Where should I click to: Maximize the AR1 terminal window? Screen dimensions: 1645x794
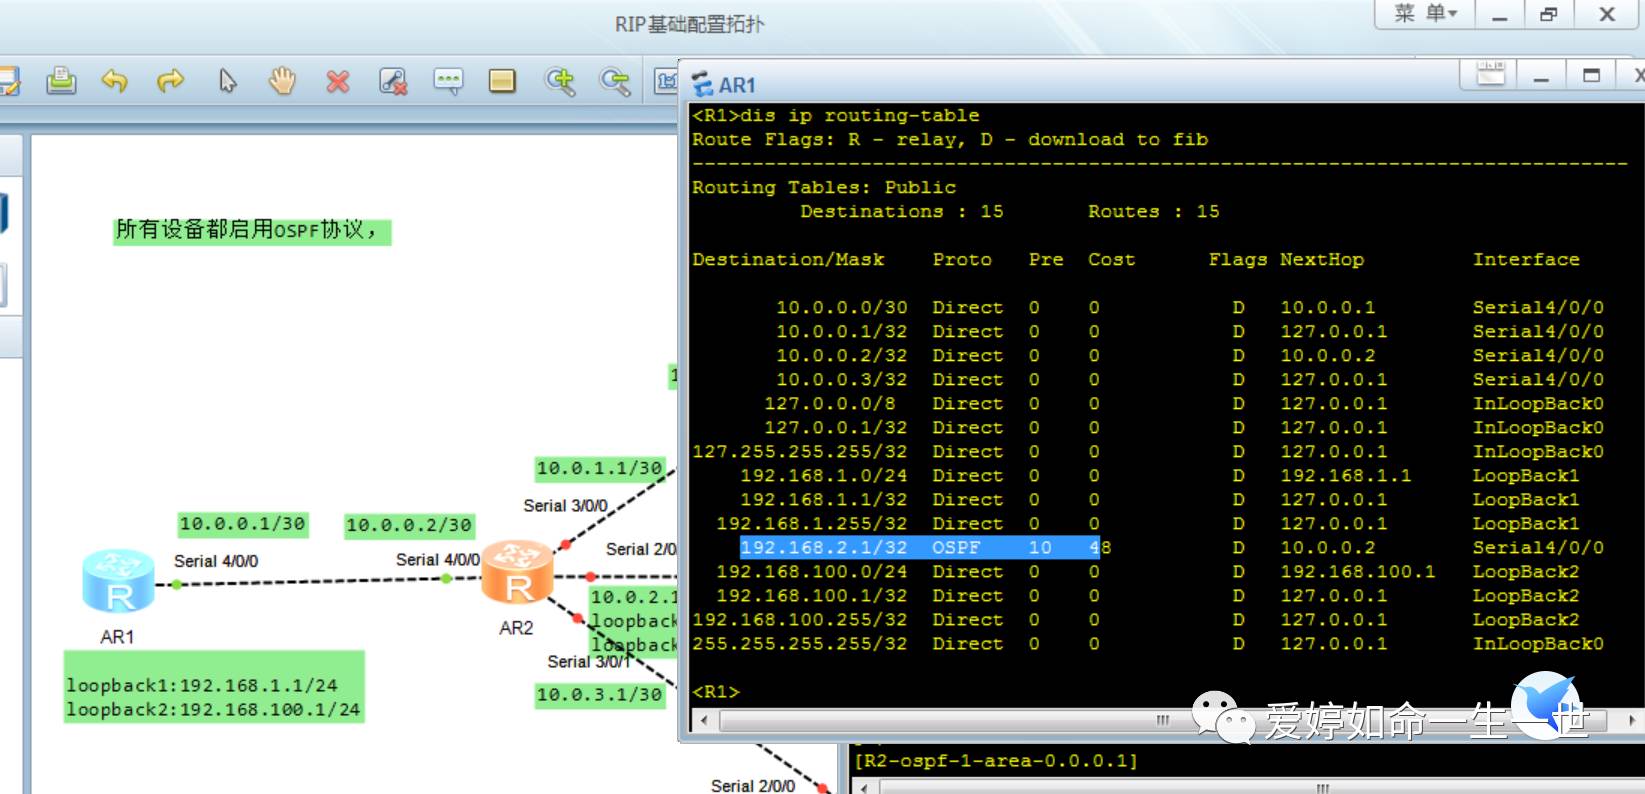pyautogui.click(x=1591, y=75)
